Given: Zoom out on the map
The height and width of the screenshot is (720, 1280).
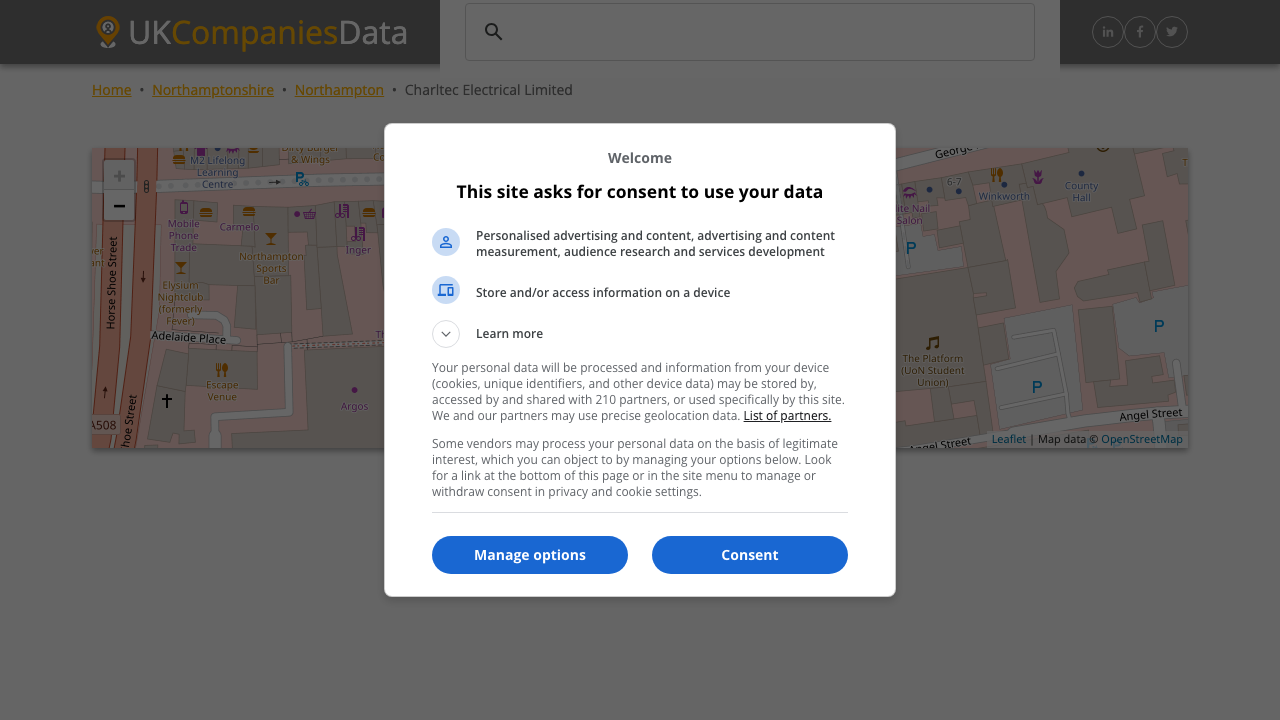Looking at the screenshot, I should [119, 206].
